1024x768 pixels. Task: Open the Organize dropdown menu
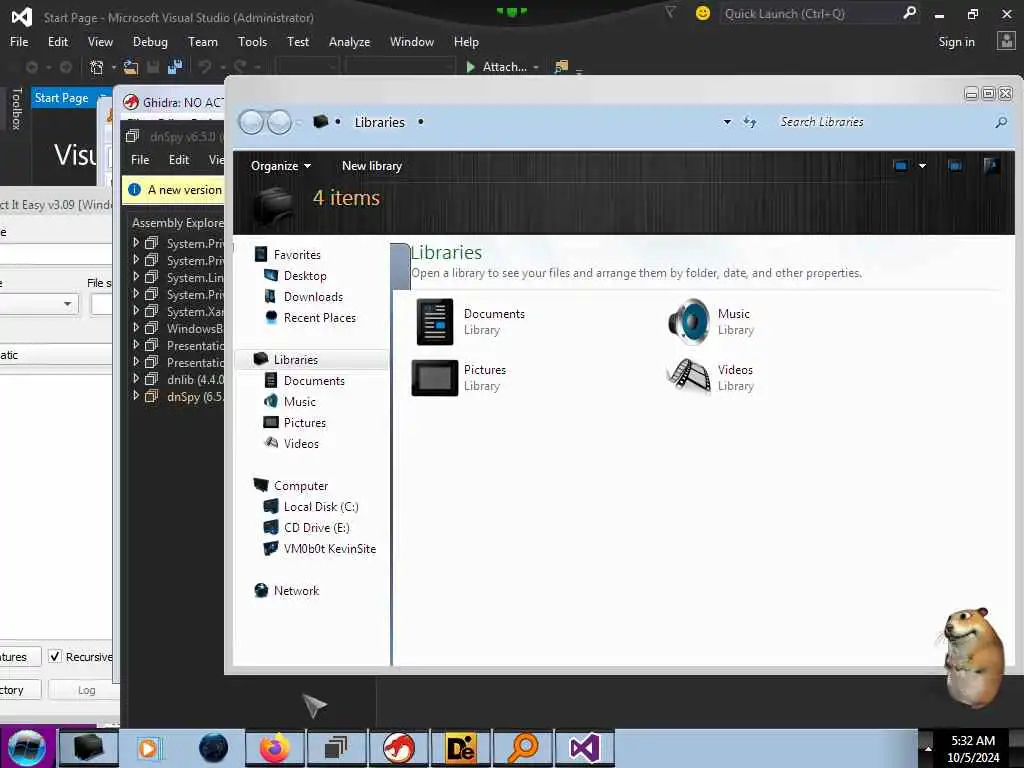(281, 166)
